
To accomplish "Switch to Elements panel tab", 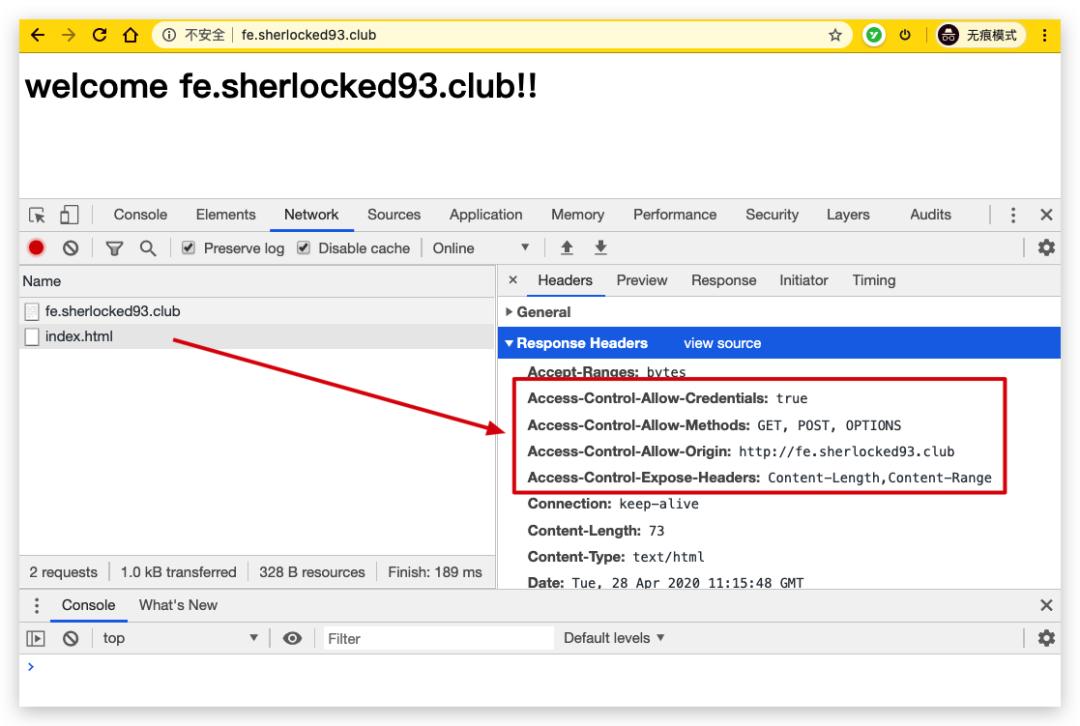I will [x=225, y=215].
